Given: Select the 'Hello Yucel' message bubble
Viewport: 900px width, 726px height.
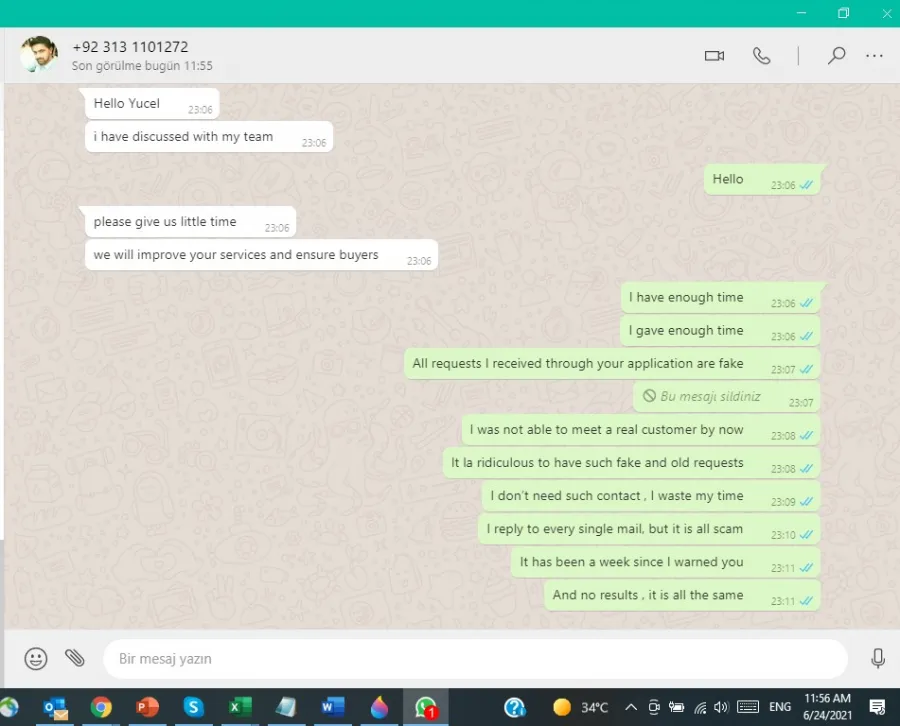Looking at the screenshot, I should (151, 104).
